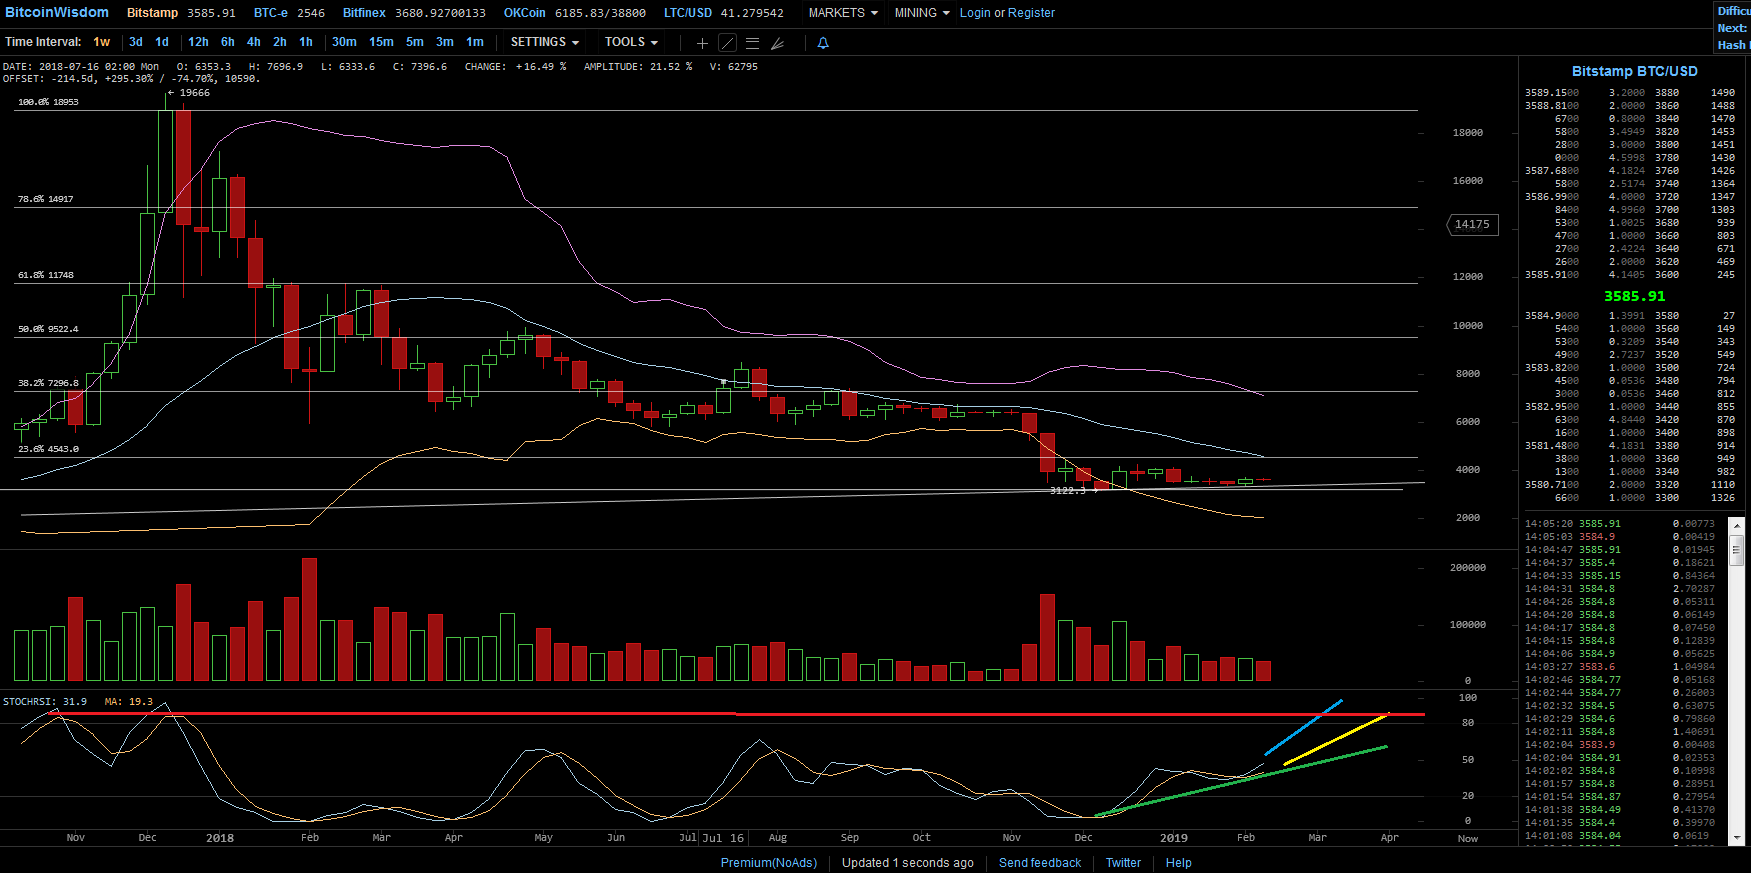Click the trades list scrollbar down arrow
This screenshot has width=1751, height=873.
1737,838
